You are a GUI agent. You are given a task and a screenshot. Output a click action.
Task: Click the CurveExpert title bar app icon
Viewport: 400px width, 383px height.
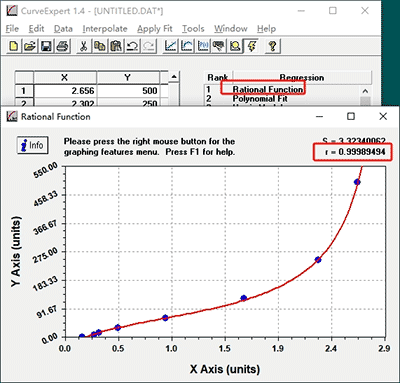(12, 11)
